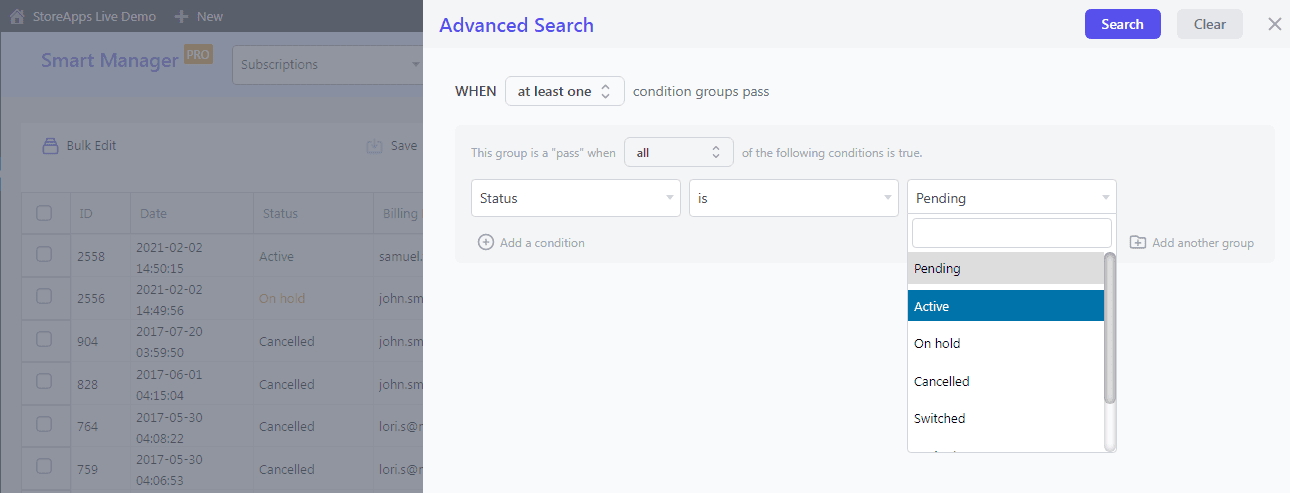Select checkbox for row ID 764
Viewport: 1290px width, 493px height.
point(44,425)
